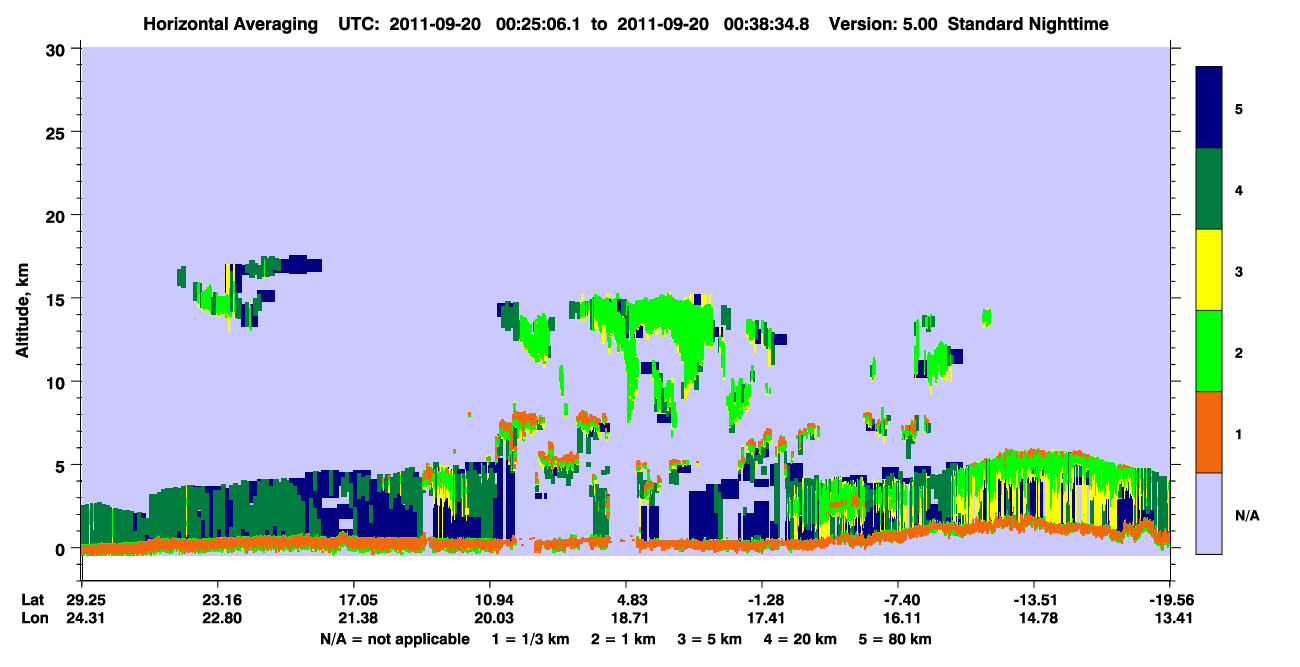Click the colorbar label '3'
The height and width of the screenshot is (667, 1300).
coord(1239,271)
